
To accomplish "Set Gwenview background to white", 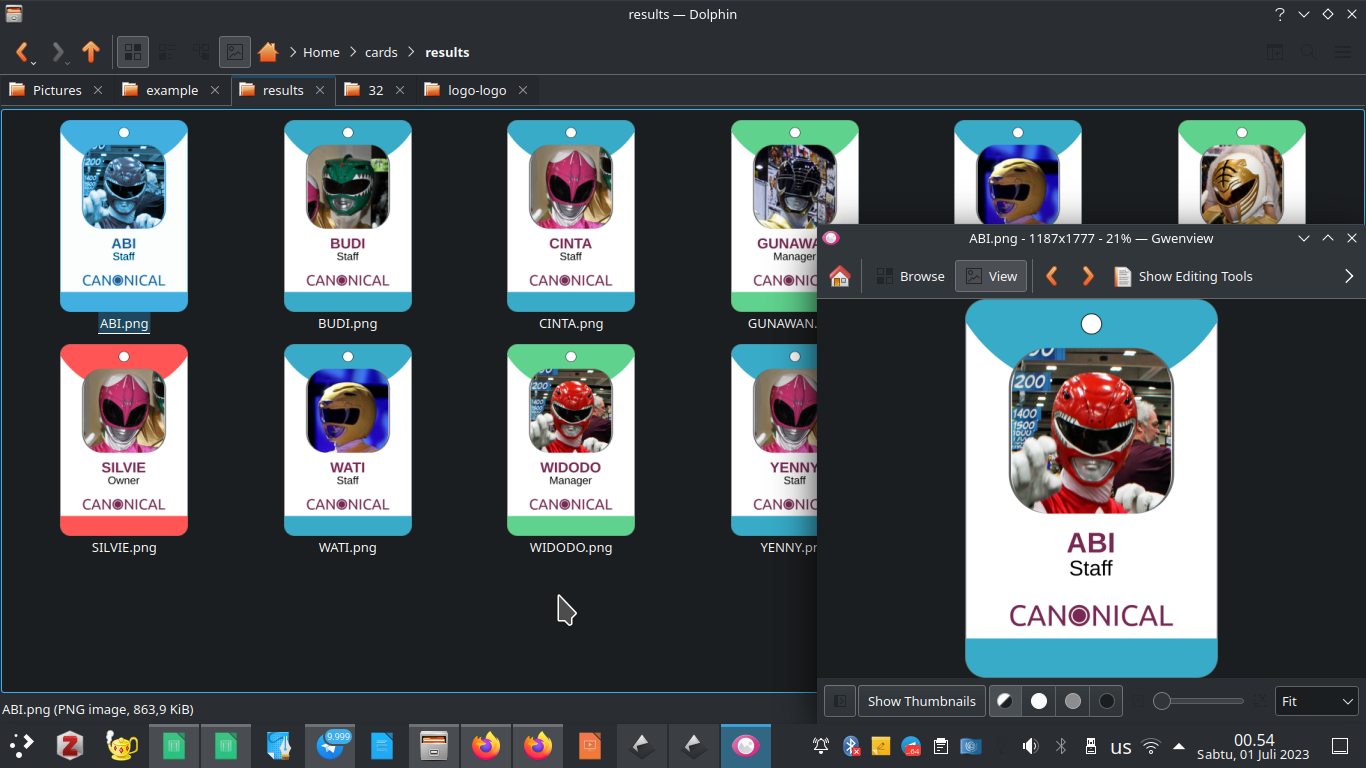I will point(1039,701).
